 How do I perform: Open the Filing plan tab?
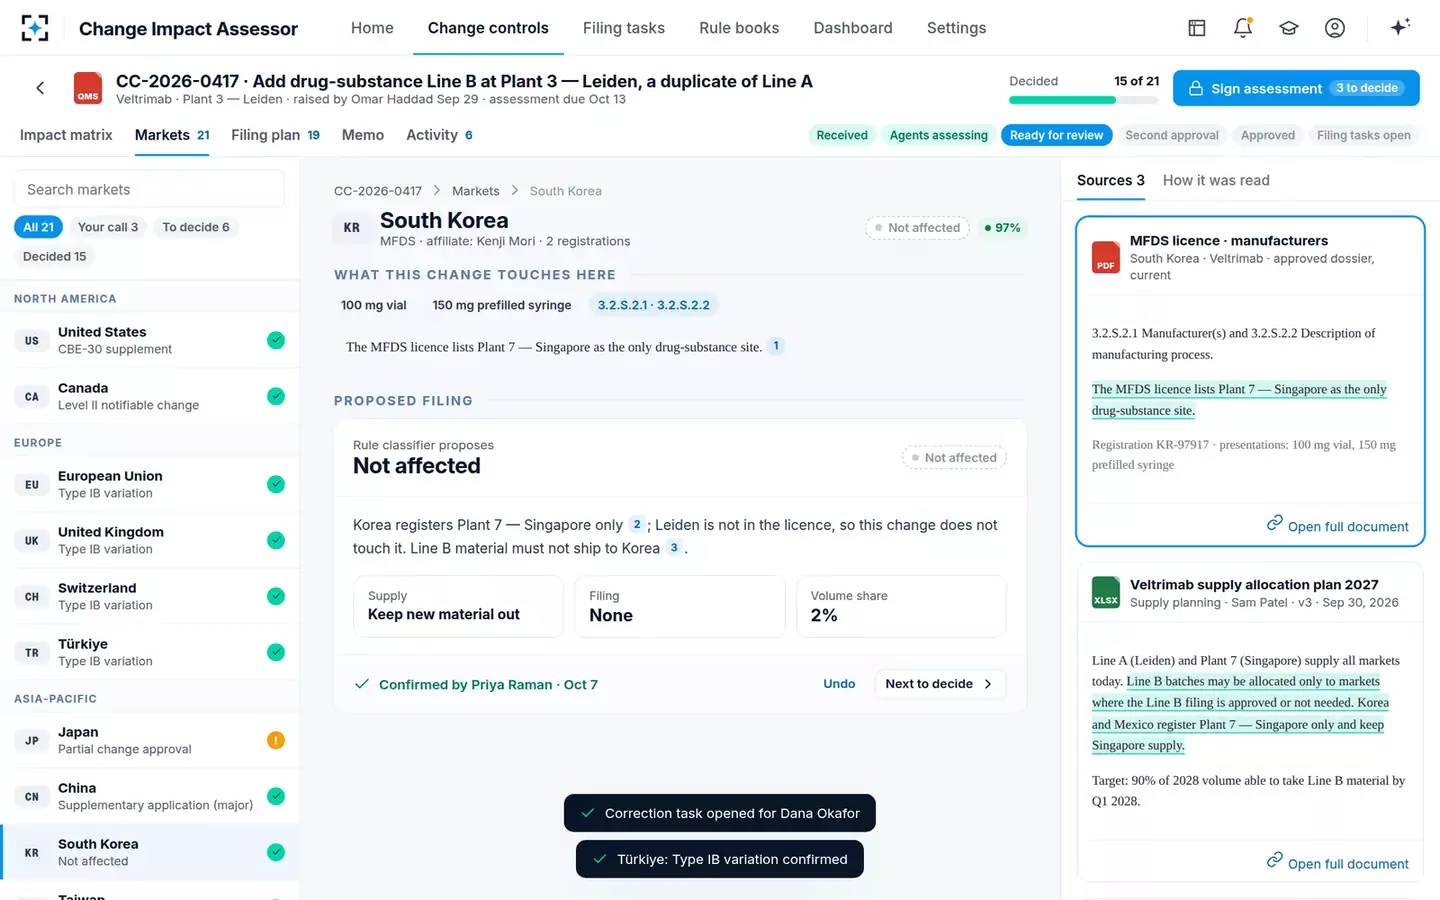point(275,135)
